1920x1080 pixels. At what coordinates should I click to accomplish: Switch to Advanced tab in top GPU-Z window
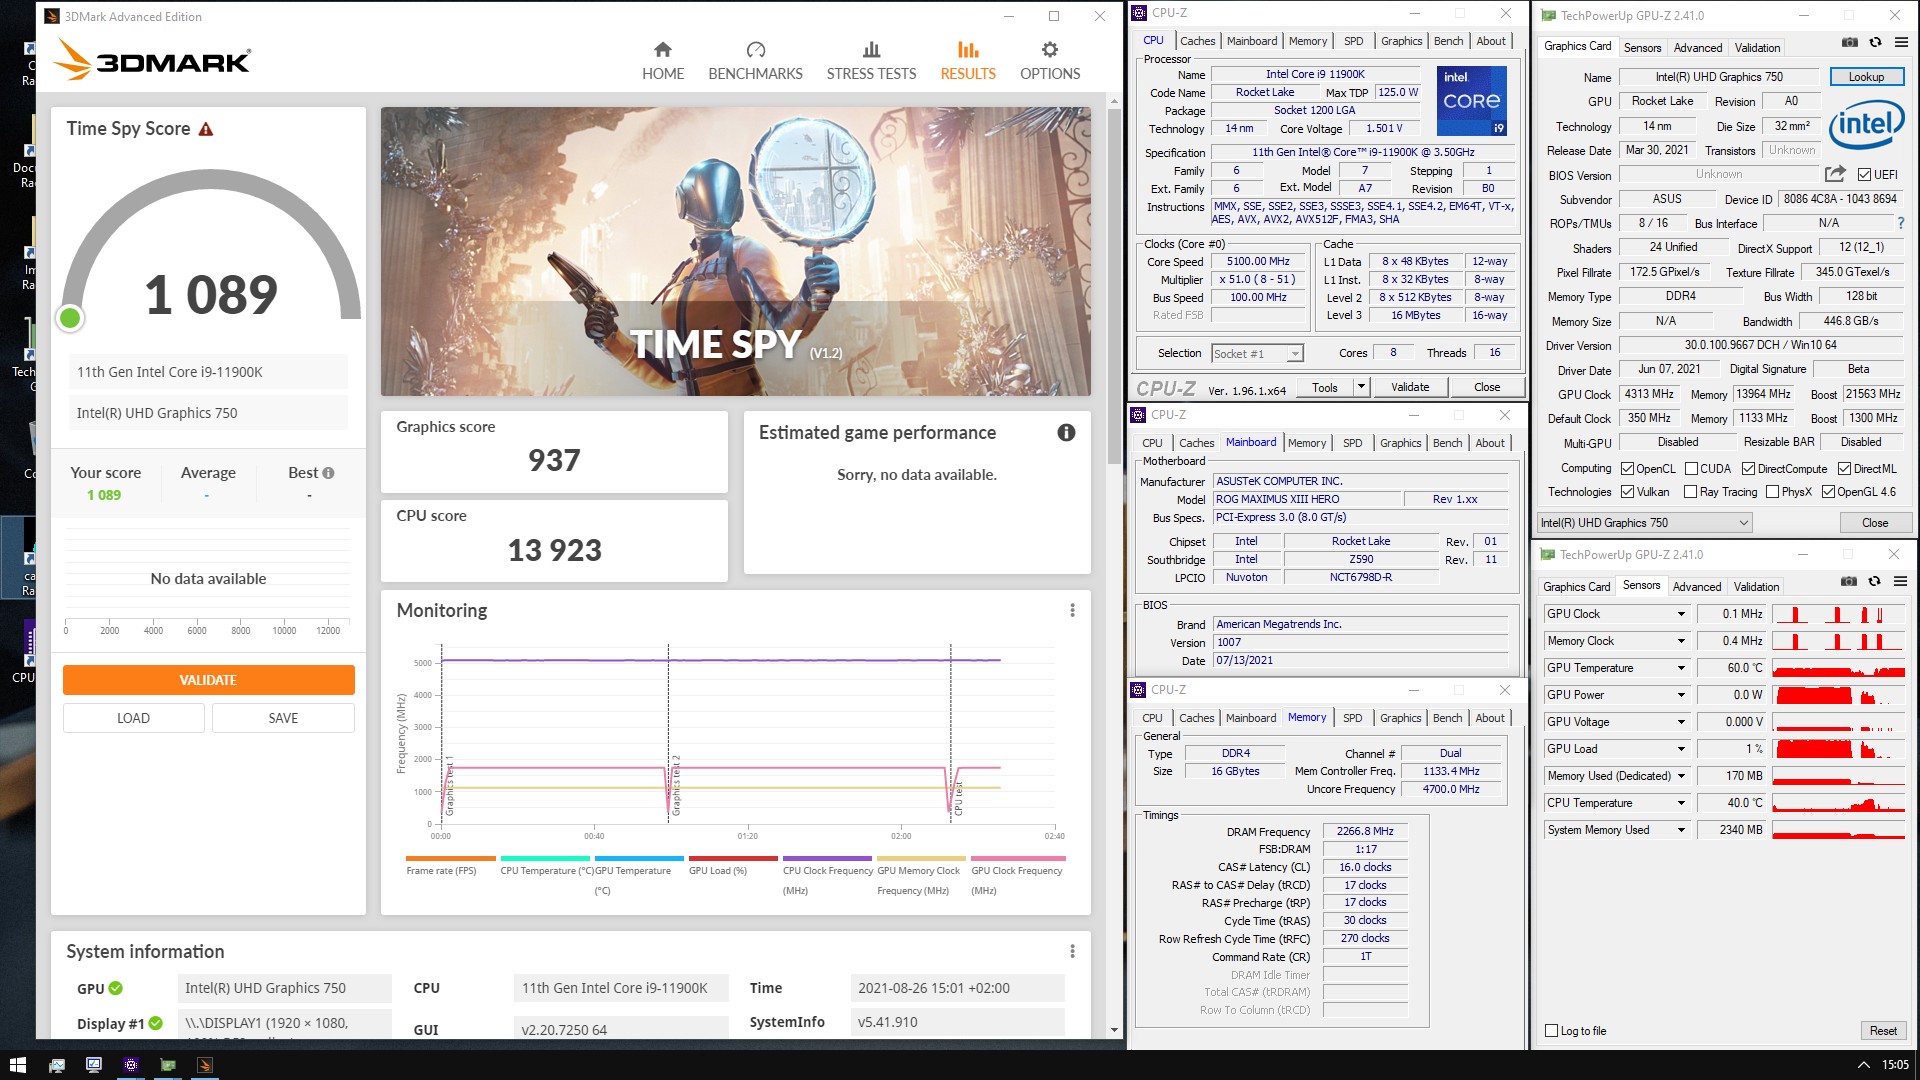tap(1697, 48)
